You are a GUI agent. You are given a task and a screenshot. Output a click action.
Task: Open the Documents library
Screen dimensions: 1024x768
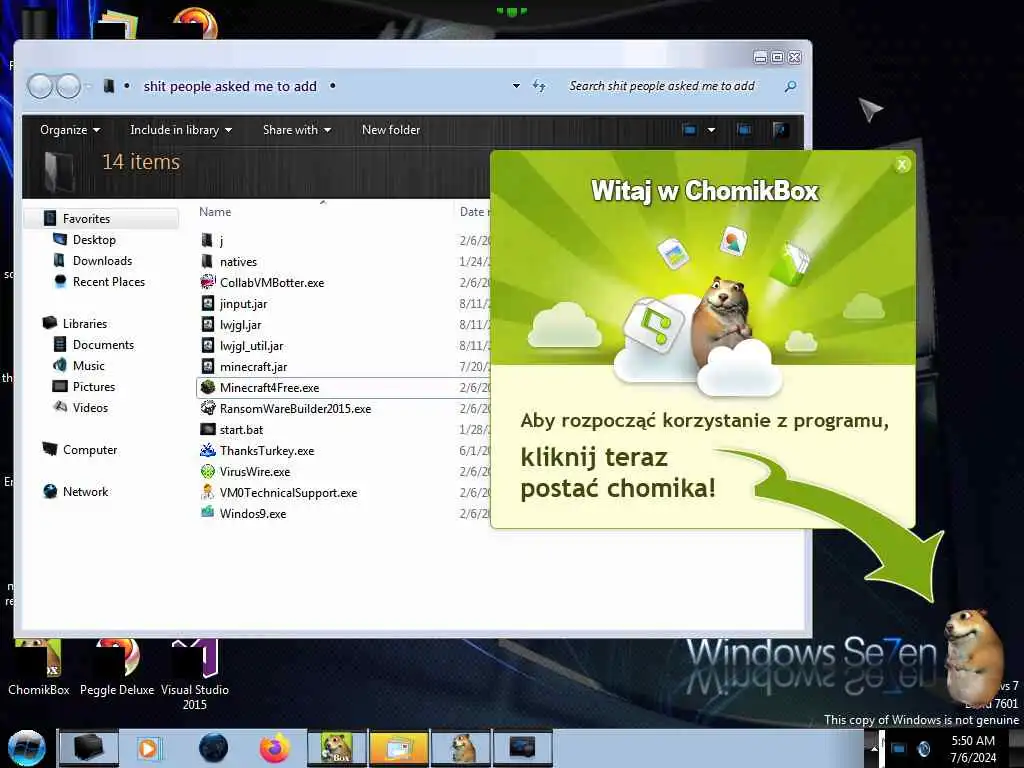103,344
